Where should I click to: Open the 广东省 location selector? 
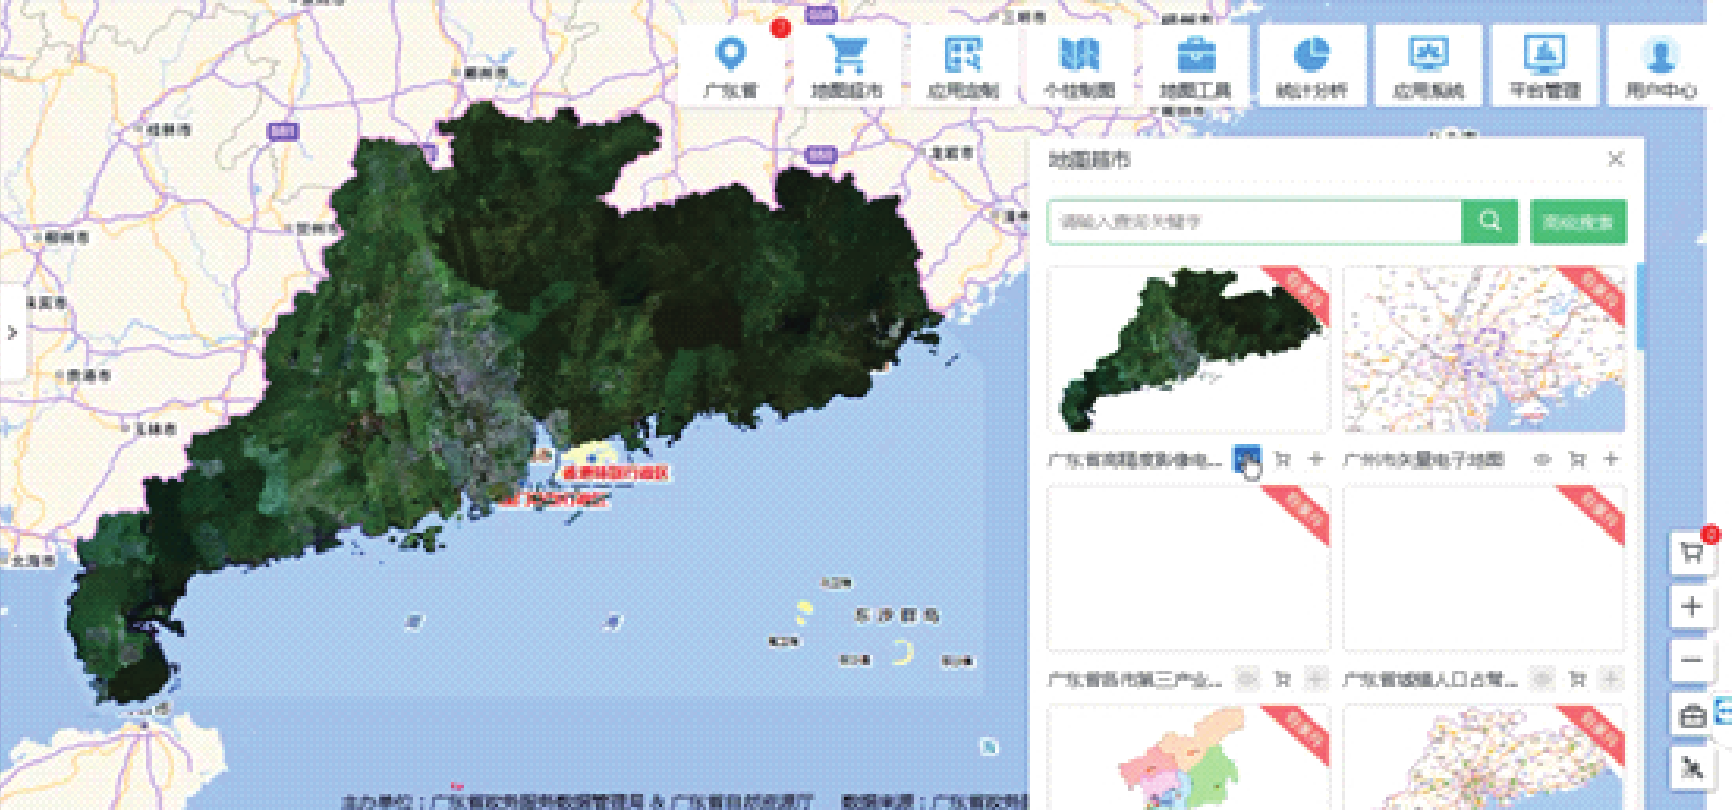pos(731,65)
